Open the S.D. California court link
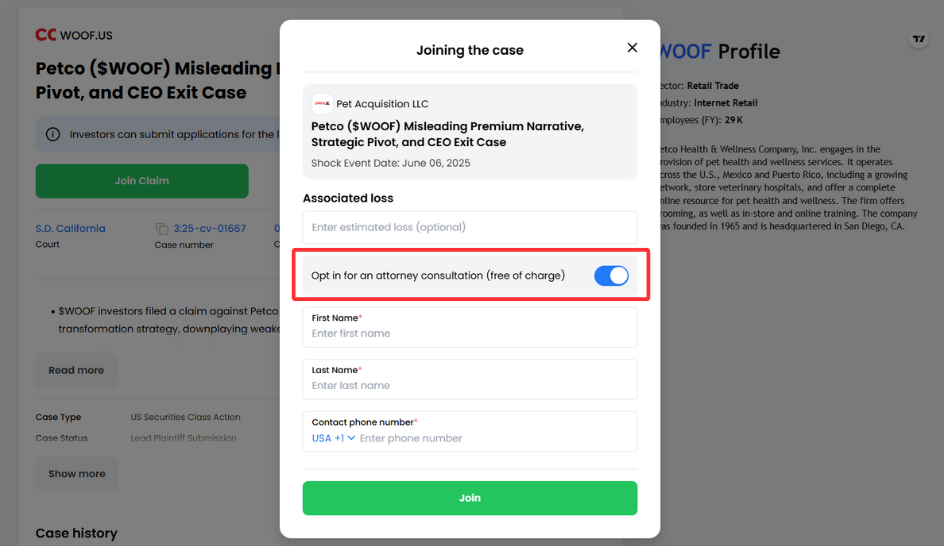 [x=70, y=228]
